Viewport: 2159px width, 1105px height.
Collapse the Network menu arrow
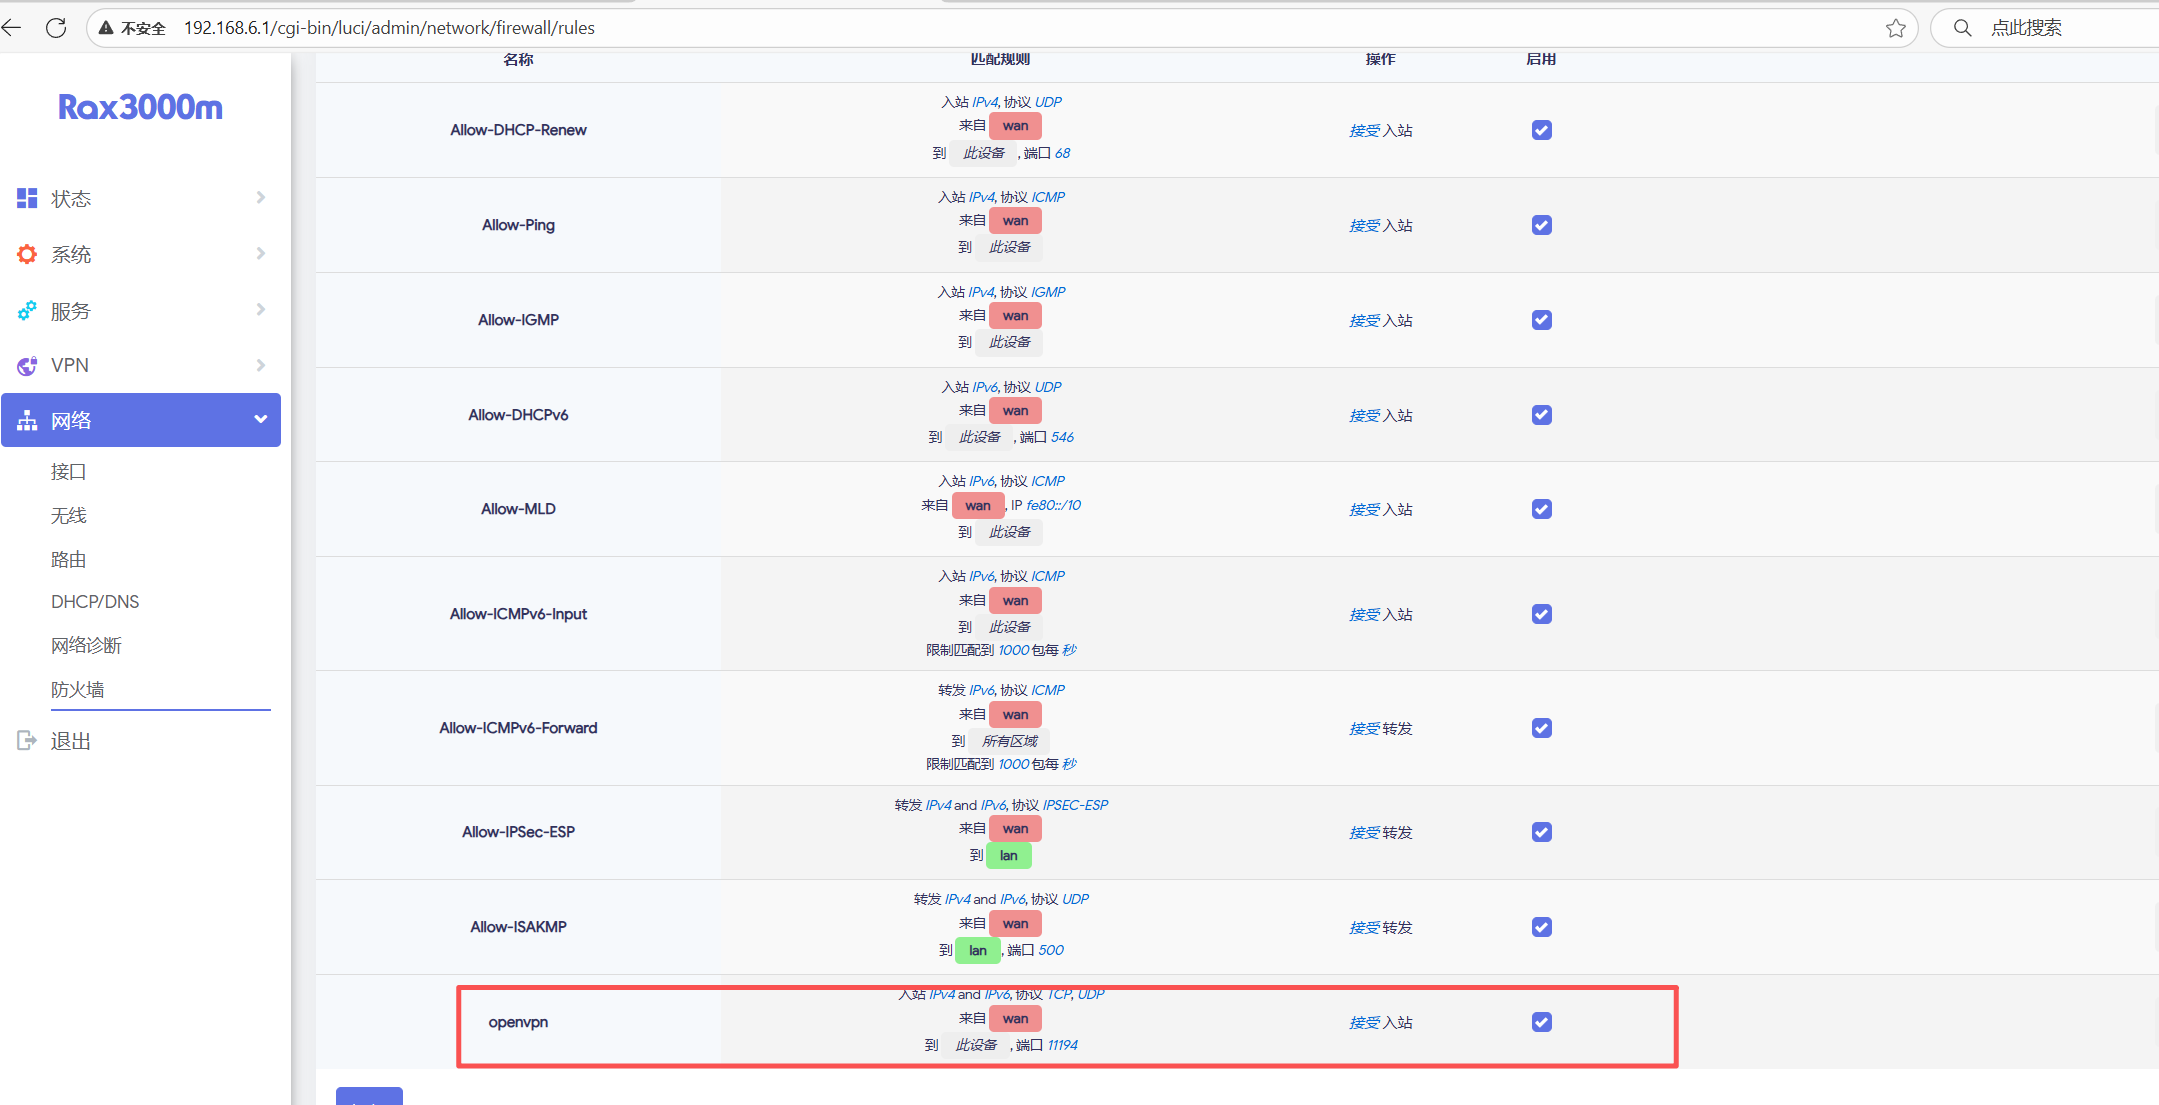pyautogui.click(x=260, y=420)
